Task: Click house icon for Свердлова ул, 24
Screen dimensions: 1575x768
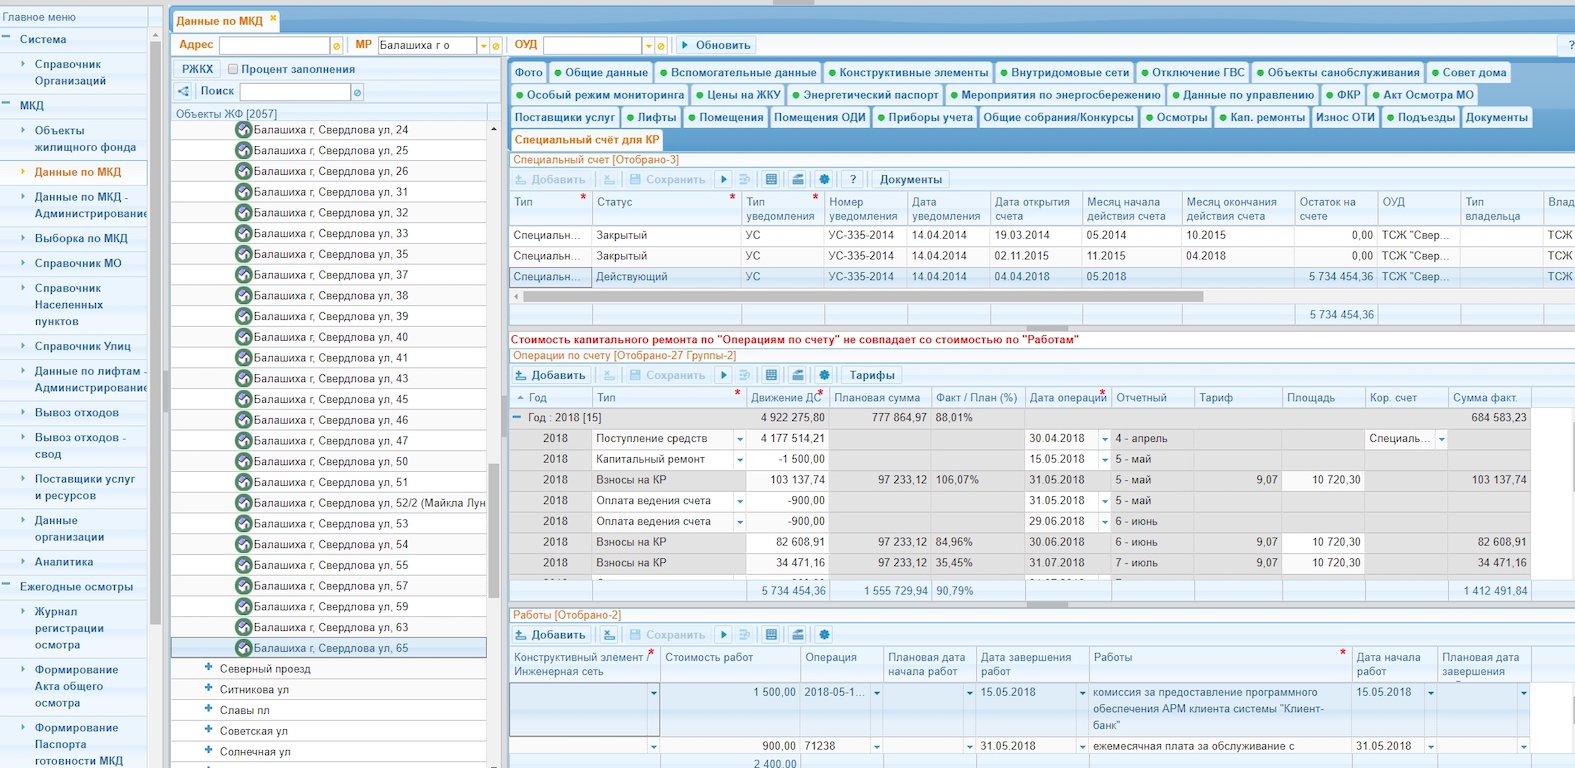Action: coord(243,130)
